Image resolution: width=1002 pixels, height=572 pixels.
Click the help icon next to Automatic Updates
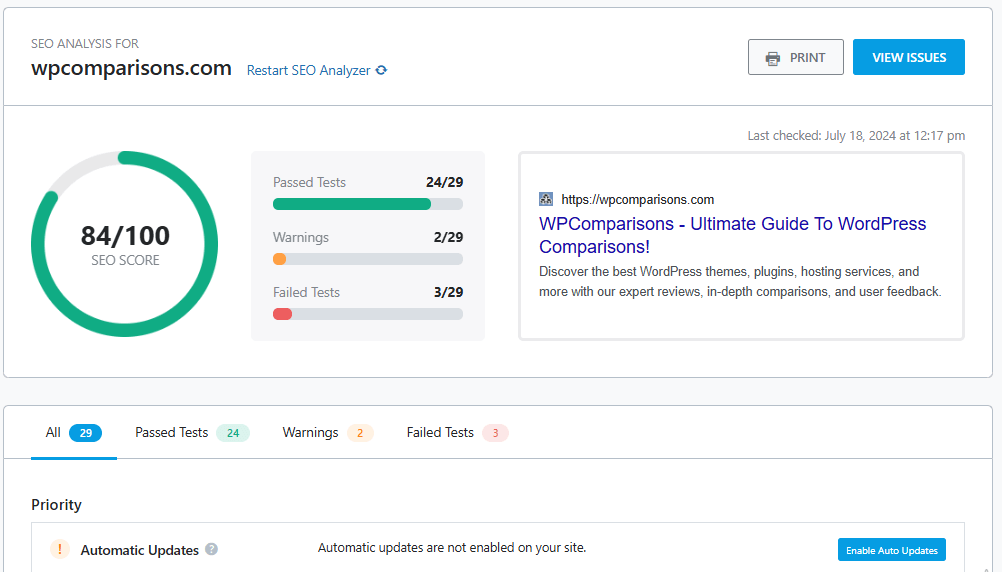point(211,549)
